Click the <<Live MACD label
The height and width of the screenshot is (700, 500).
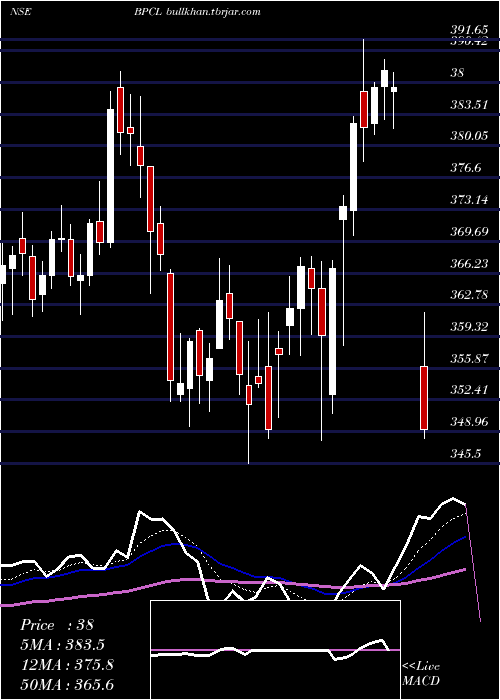(421, 673)
